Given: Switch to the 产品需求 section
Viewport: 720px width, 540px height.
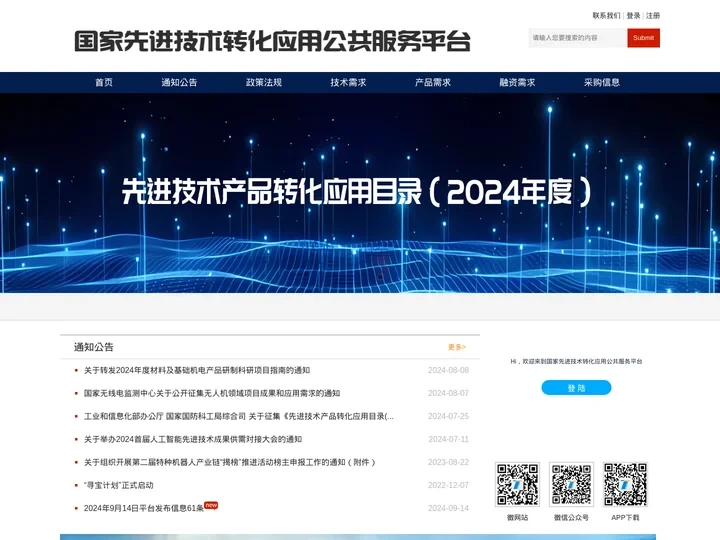Looking at the screenshot, I should [433, 82].
